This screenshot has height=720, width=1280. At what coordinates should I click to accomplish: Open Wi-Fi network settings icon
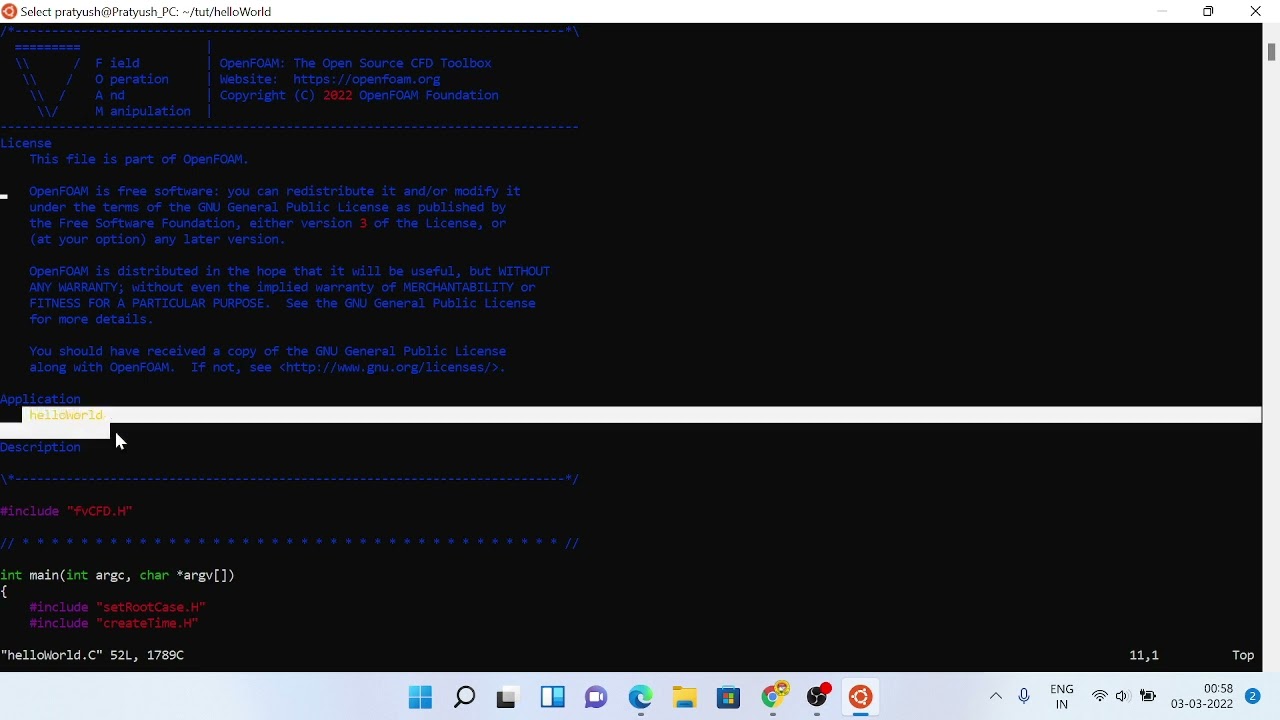[1100, 696]
